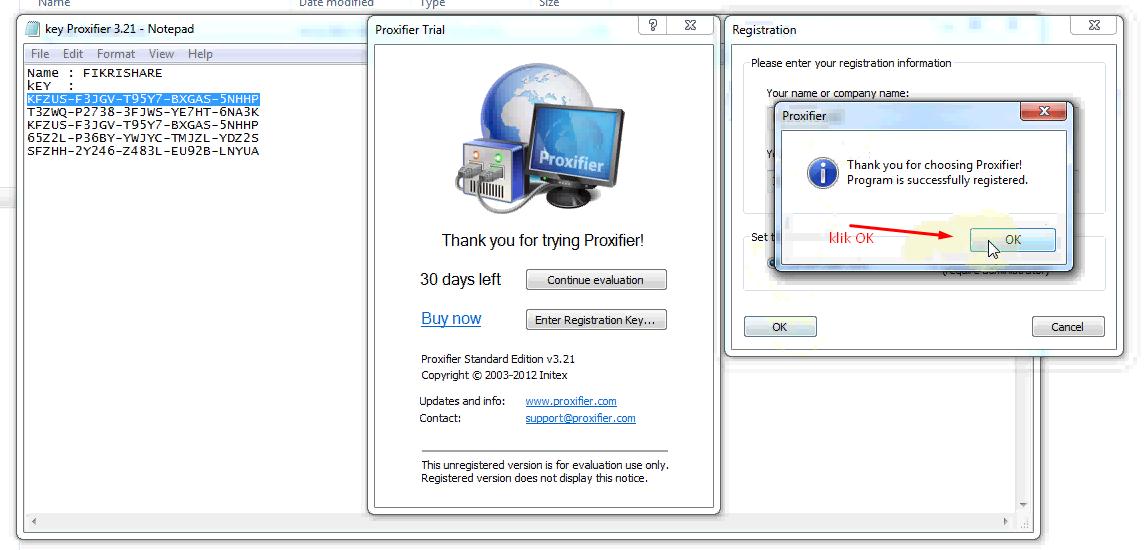Click OK button in the Registration window
The image size is (1144, 550).
[x=780, y=327]
